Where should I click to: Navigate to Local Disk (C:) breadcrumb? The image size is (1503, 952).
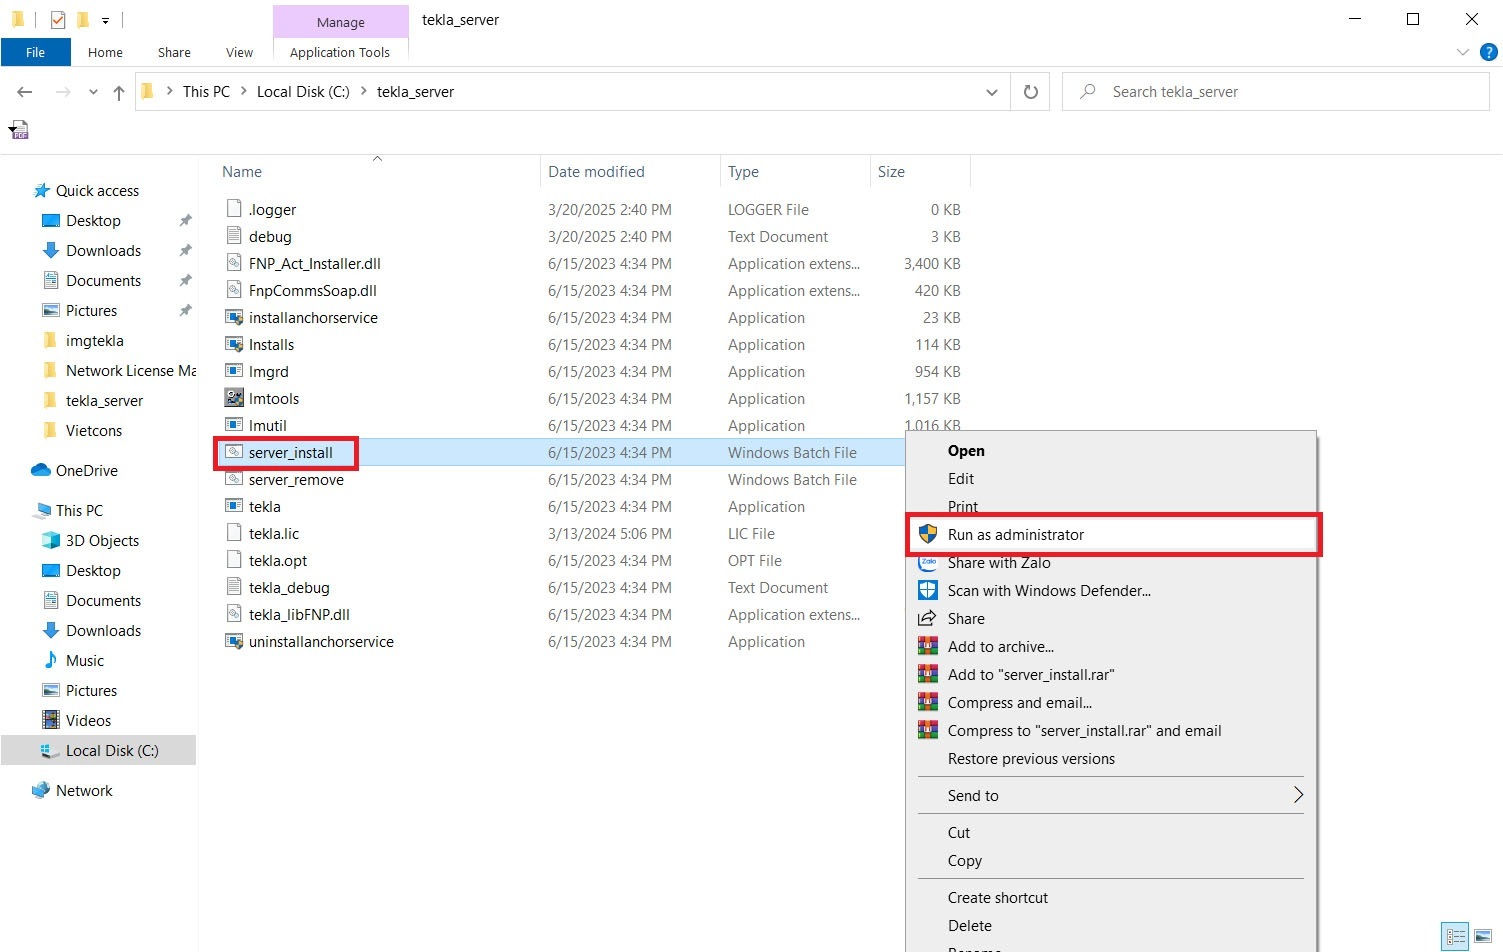click(x=303, y=92)
